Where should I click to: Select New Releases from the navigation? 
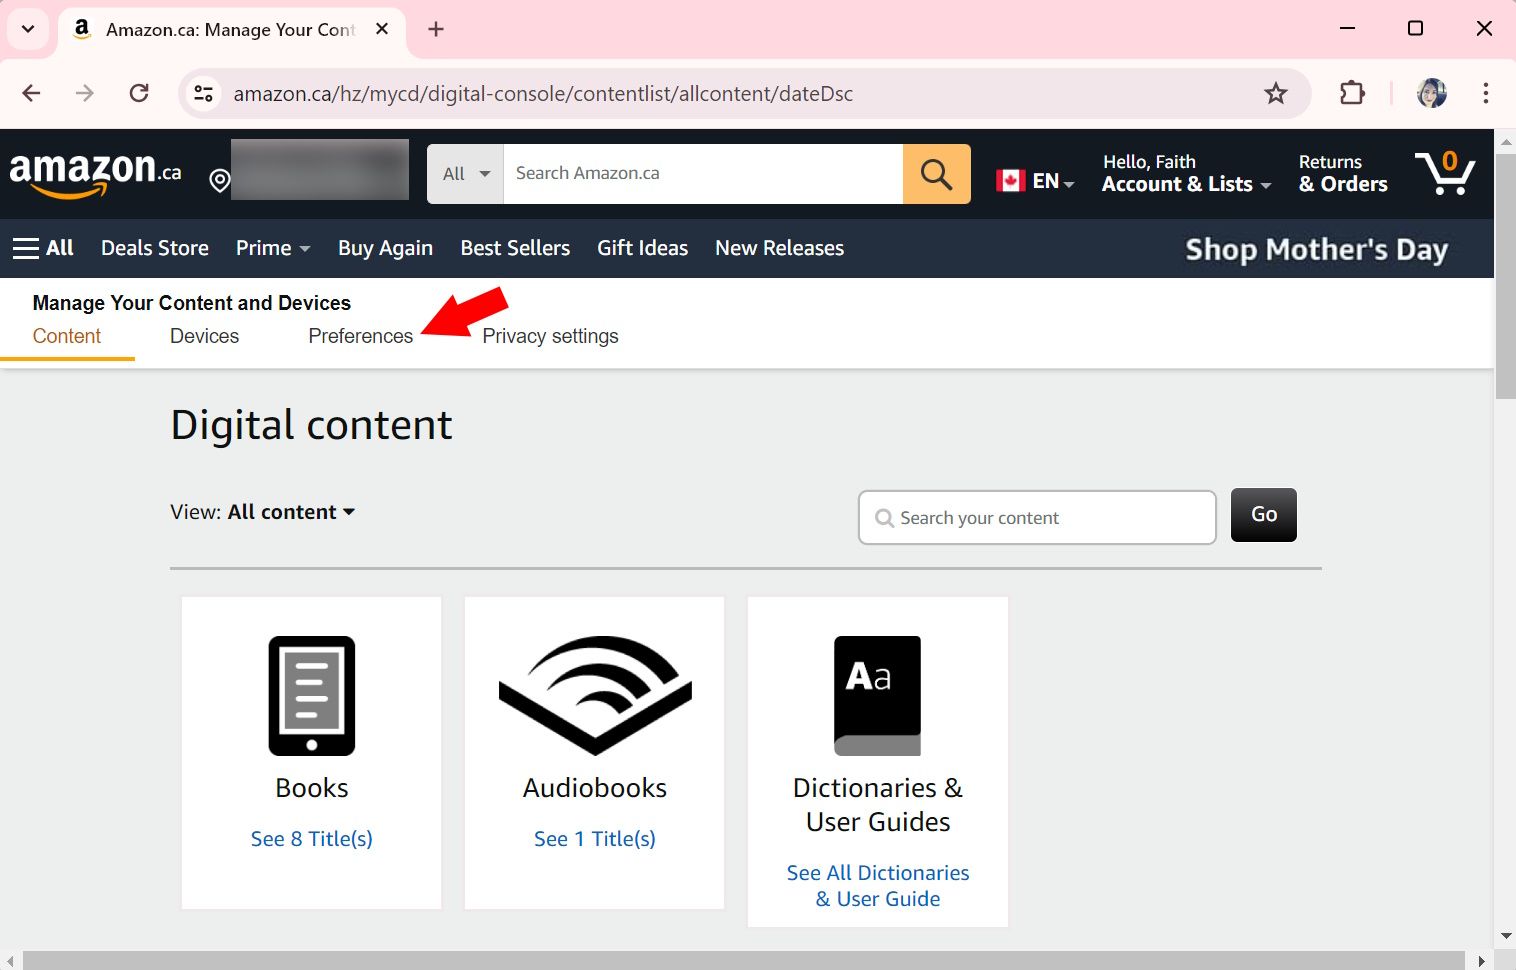pyautogui.click(x=779, y=248)
